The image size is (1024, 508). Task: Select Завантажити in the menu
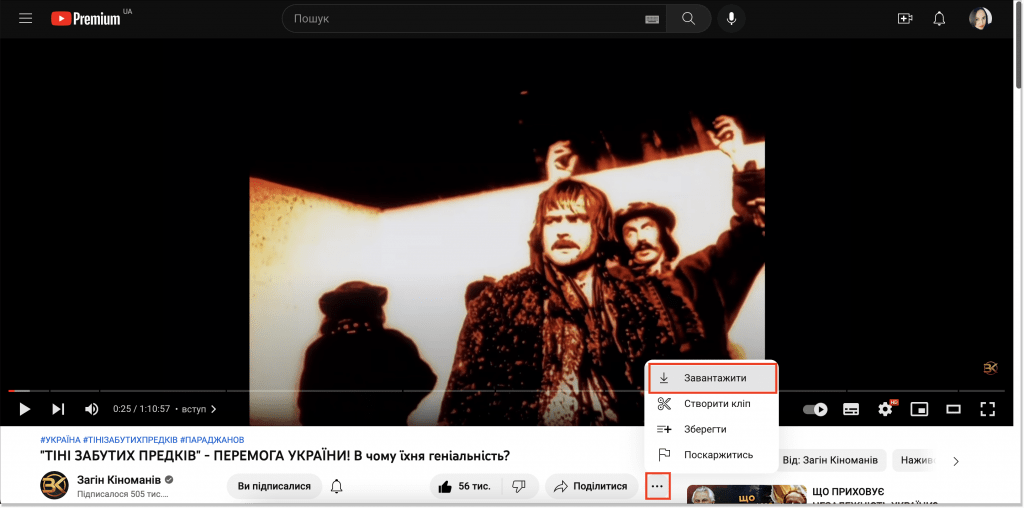(712, 378)
